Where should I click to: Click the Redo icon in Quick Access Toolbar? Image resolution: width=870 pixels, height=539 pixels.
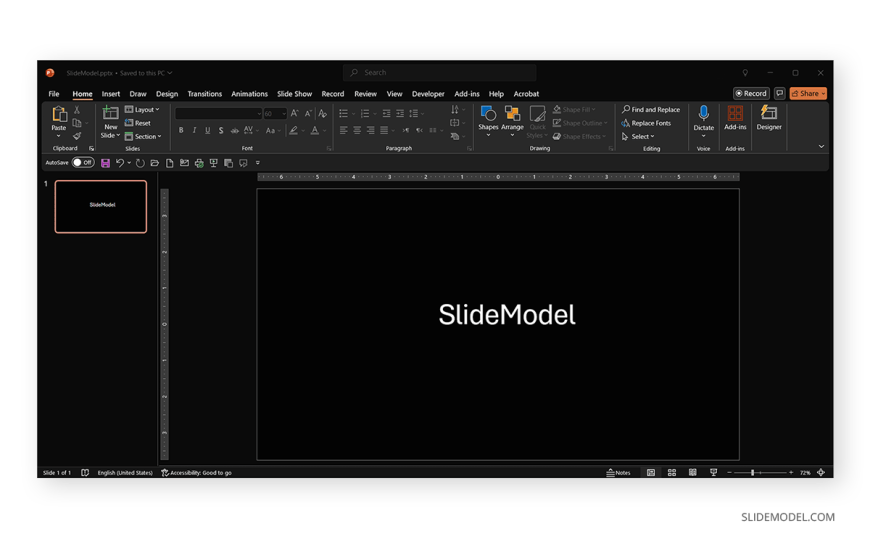pos(140,163)
